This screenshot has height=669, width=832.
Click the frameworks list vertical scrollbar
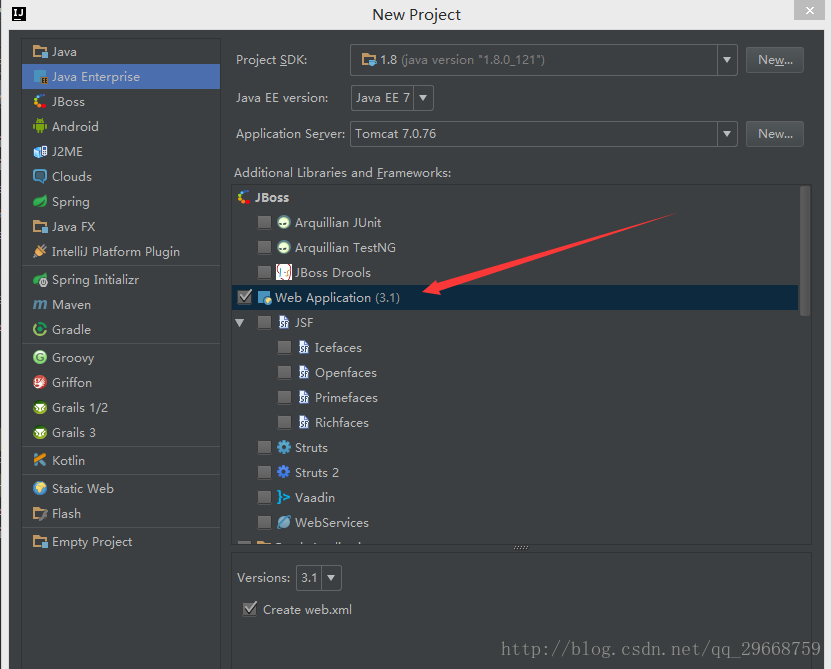805,250
